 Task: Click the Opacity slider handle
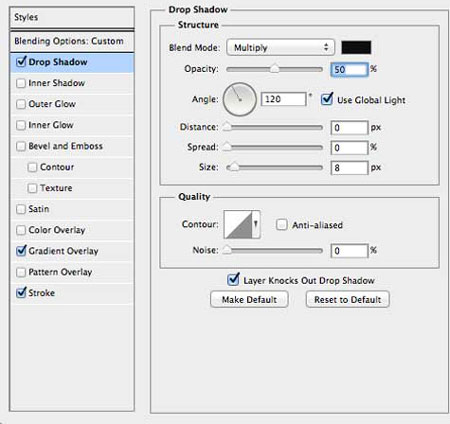[x=274, y=69]
